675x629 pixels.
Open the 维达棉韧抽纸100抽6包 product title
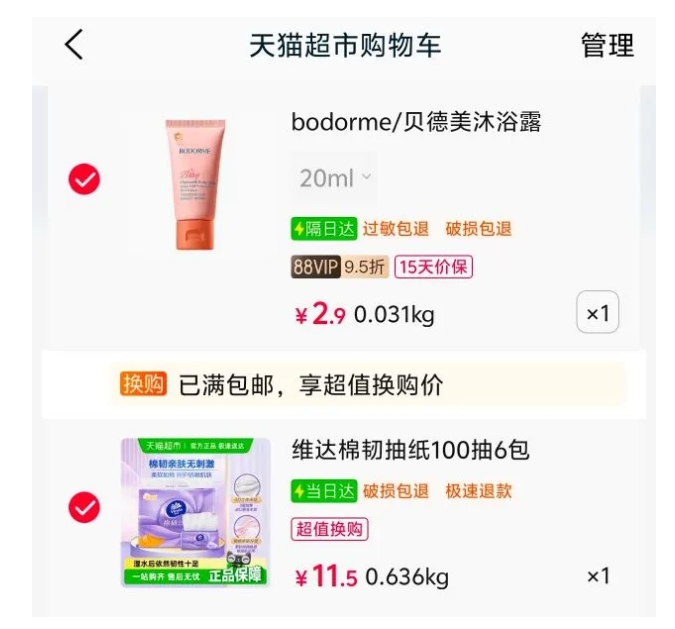(410, 450)
